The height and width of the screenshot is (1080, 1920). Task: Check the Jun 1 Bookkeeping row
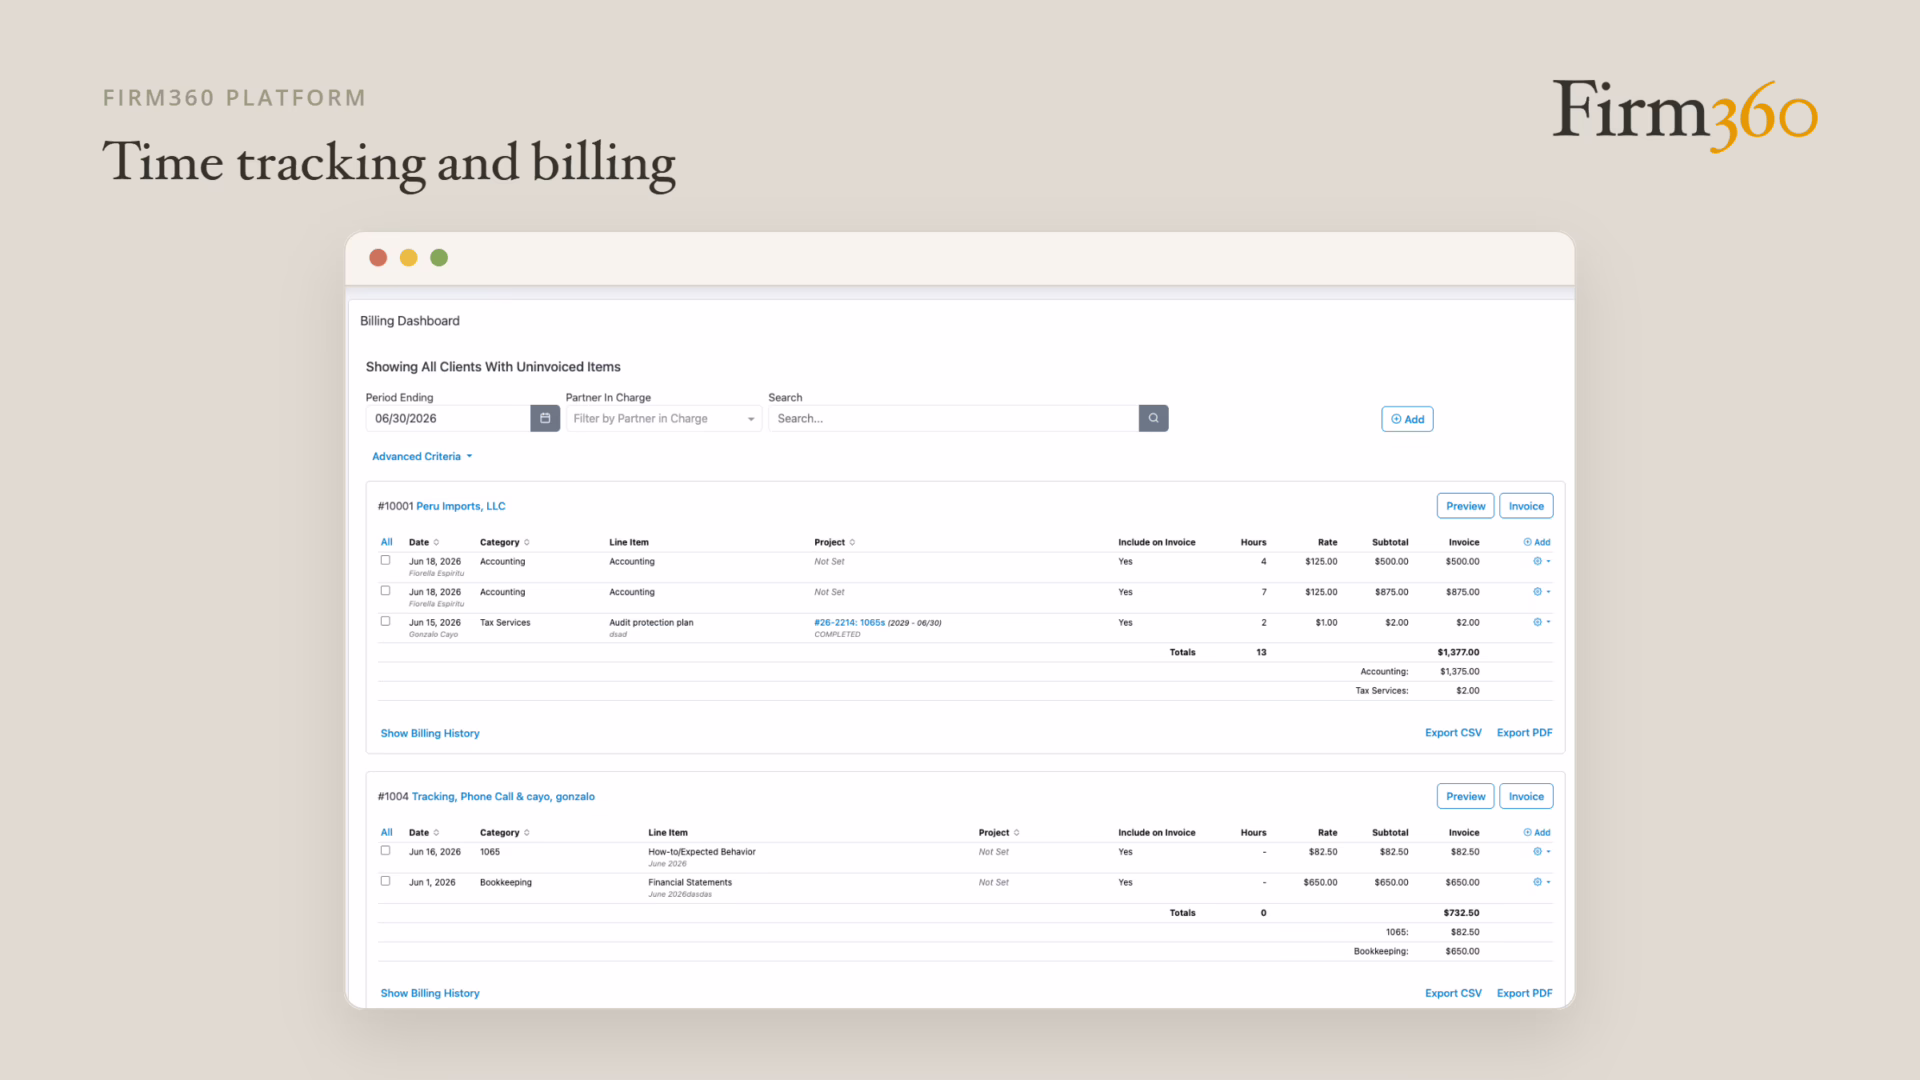click(385, 881)
